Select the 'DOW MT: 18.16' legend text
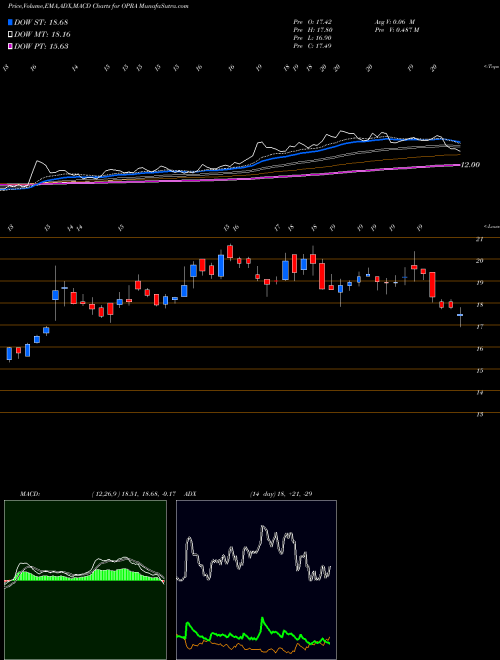The height and width of the screenshot is (660, 500). [42, 35]
